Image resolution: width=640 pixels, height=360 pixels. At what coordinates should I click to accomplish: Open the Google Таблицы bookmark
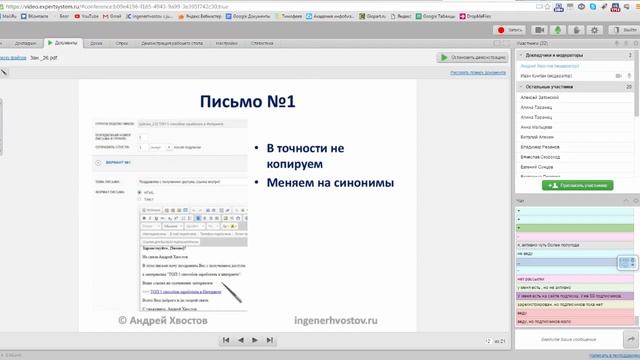coord(435,16)
